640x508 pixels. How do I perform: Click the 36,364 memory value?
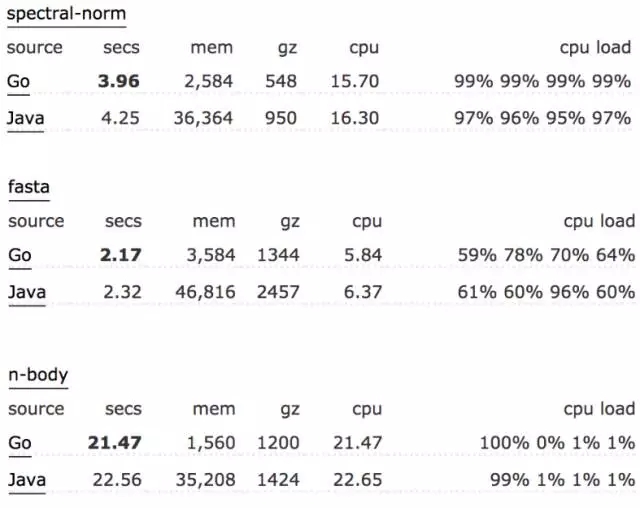pos(203,118)
